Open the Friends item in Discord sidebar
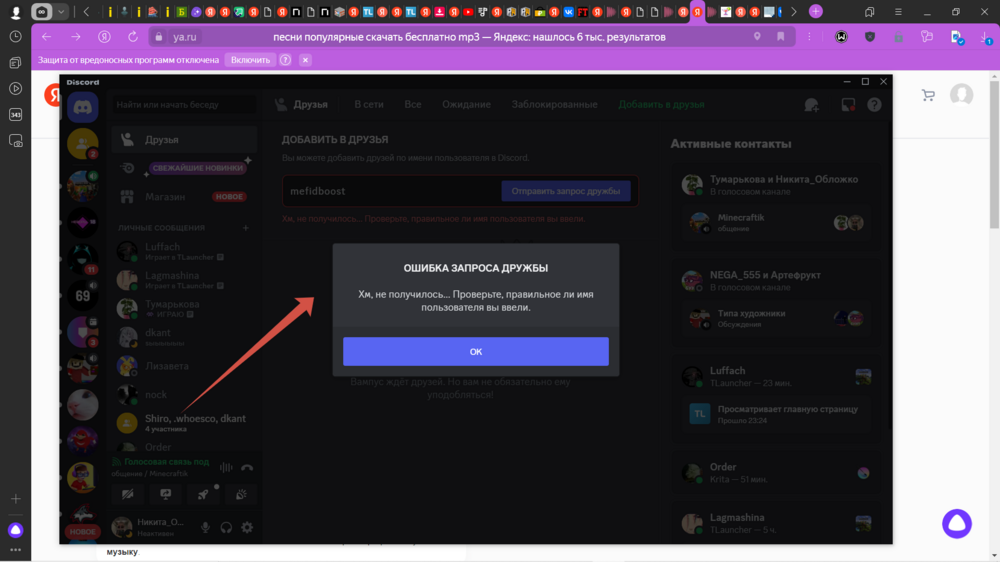The image size is (1000, 562). [x=185, y=140]
